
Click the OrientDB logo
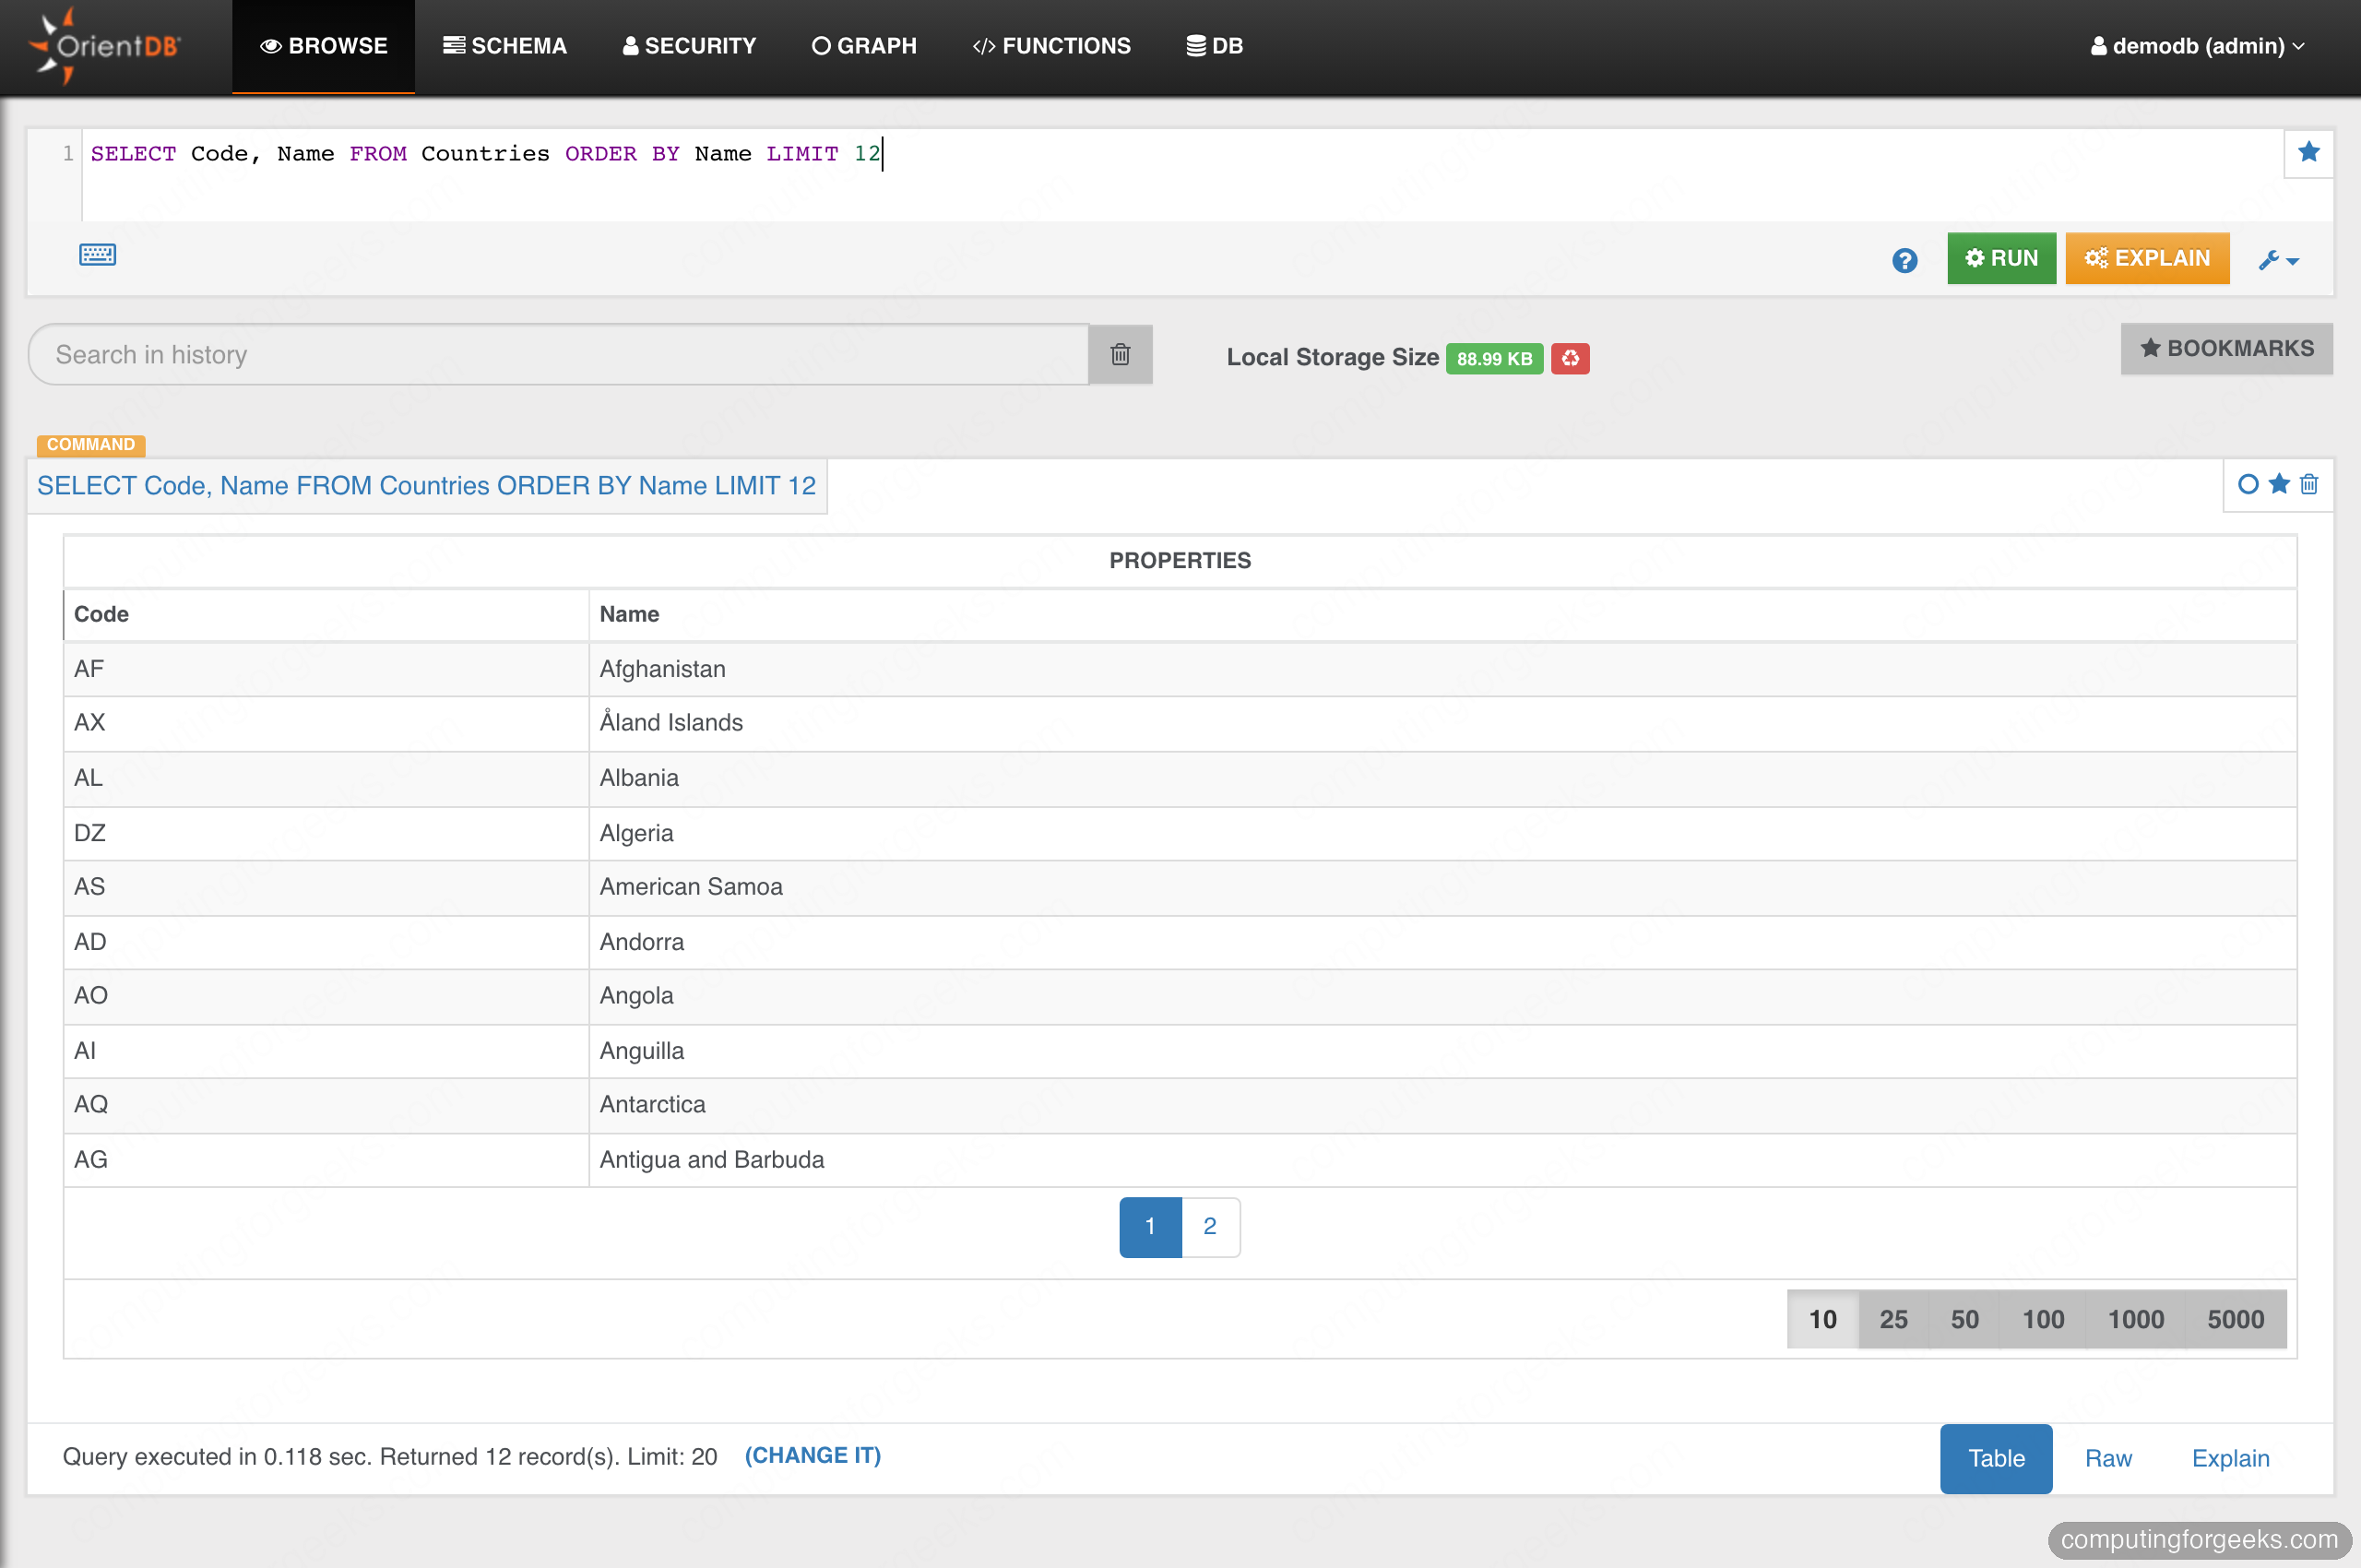coord(106,46)
